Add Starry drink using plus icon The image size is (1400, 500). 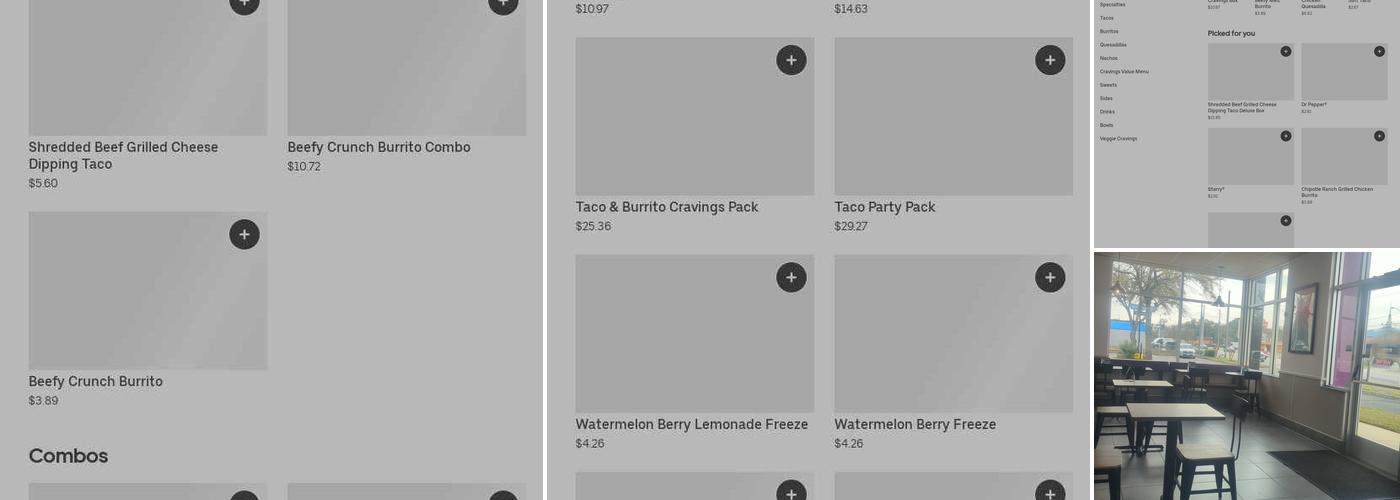1286,136
